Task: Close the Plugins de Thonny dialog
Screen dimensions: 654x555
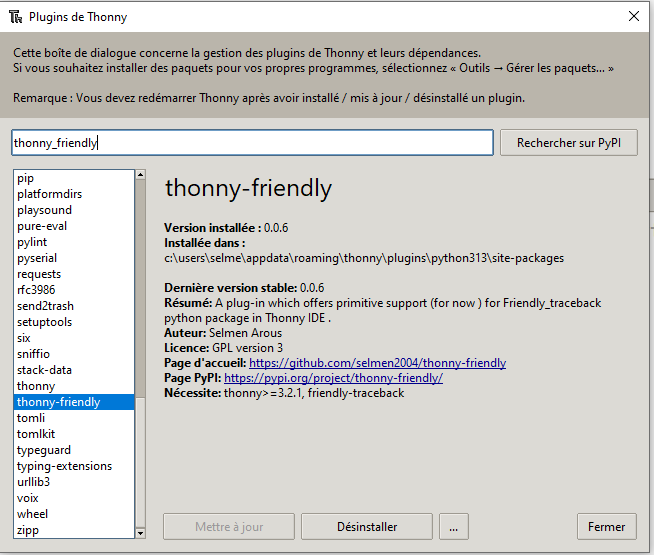Action: (634, 16)
